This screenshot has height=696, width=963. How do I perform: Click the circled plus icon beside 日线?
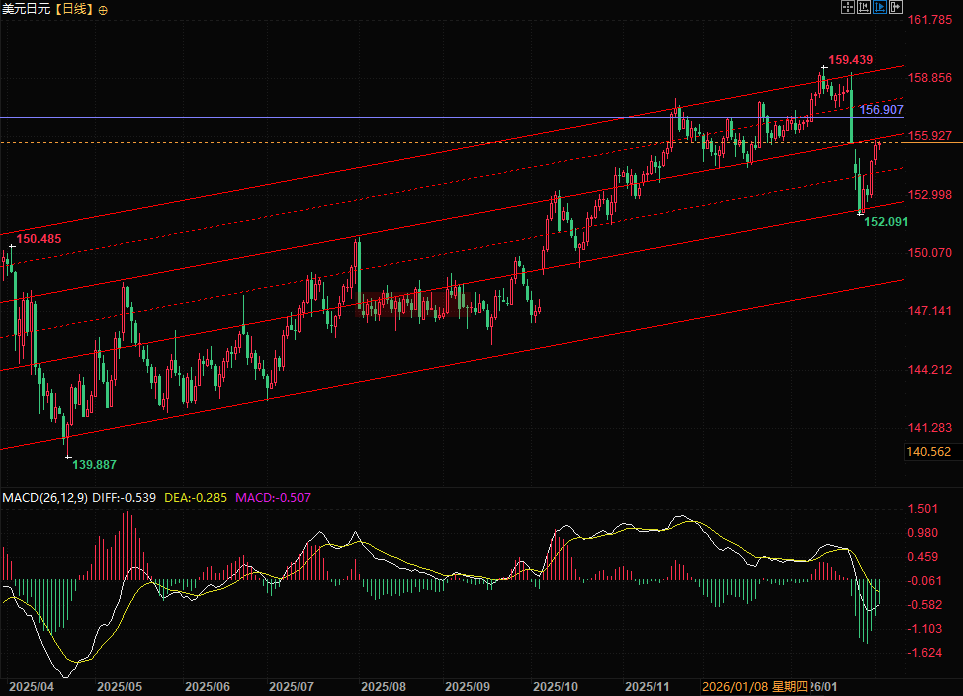[104, 9]
